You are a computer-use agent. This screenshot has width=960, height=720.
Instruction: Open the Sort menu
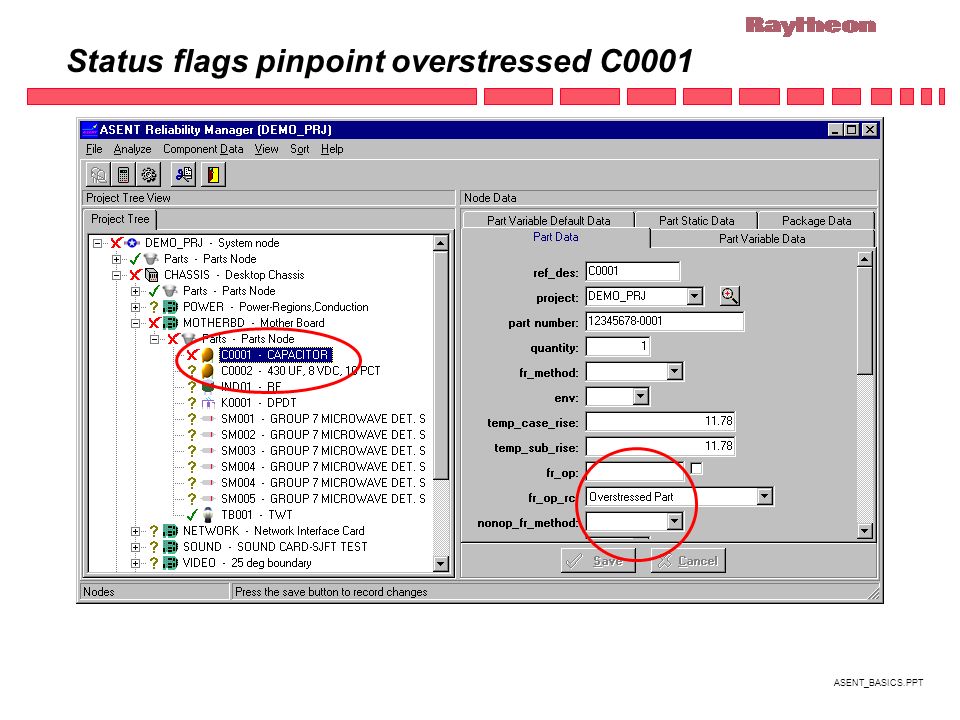[299, 149]
